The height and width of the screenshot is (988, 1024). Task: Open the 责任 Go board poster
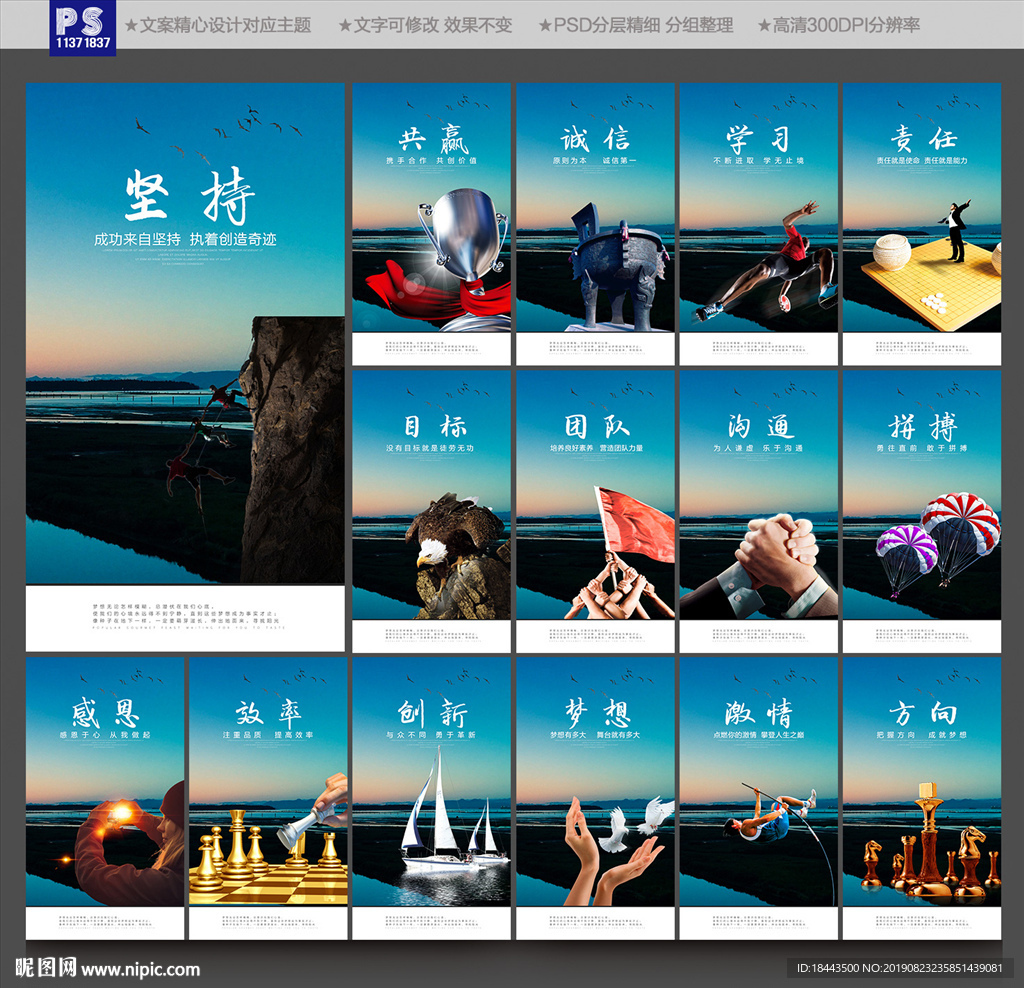[x=921, y=224]
